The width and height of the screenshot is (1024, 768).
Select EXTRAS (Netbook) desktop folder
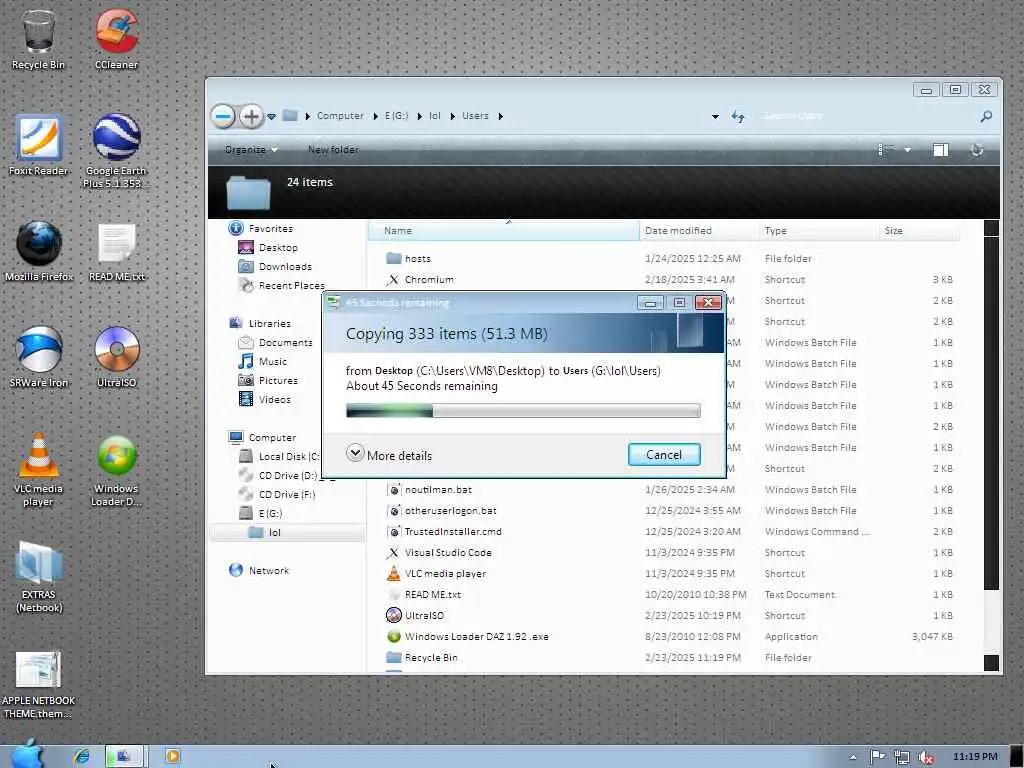point(39,576)
